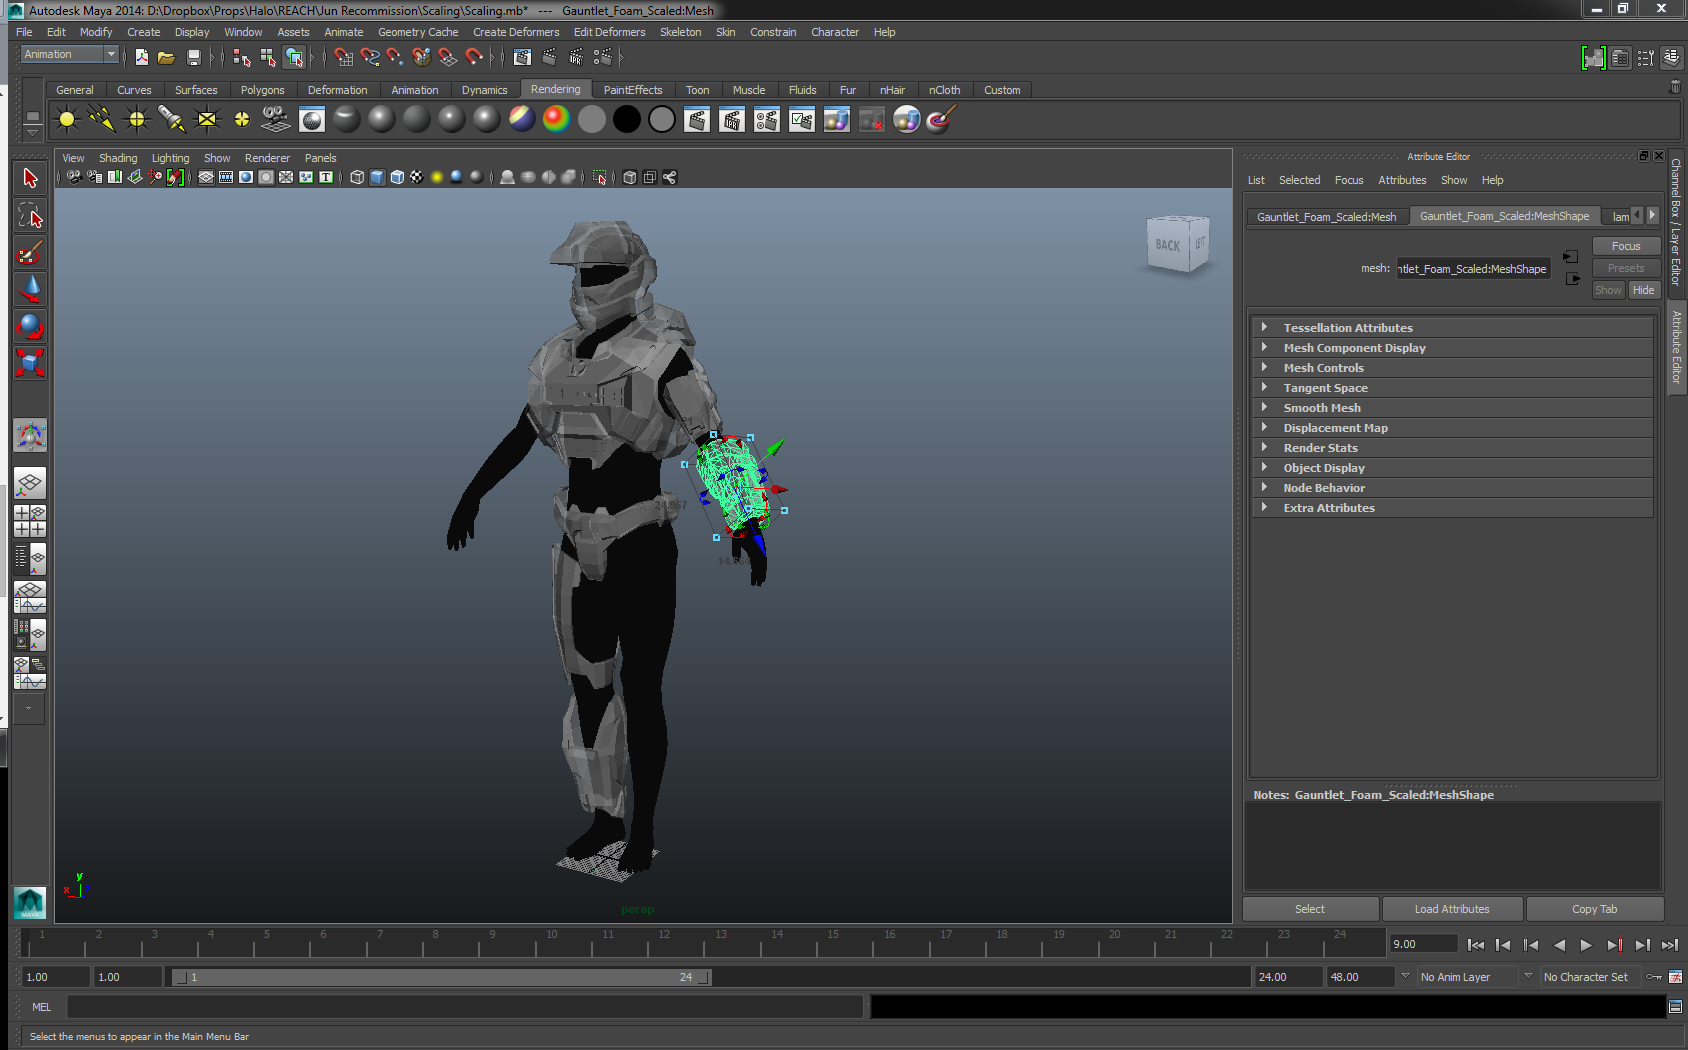Expand Smooth Mesh section
This screenshot has height=1050, width=1688.
click(x=1452, y=408)
